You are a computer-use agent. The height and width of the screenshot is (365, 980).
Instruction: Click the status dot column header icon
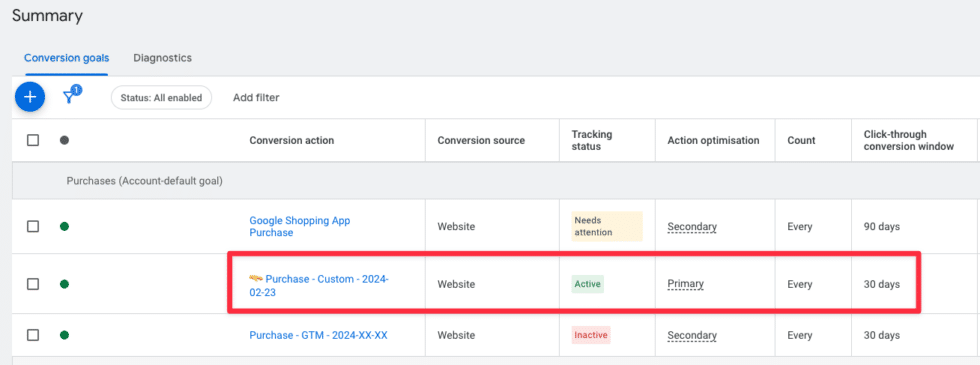64,141
